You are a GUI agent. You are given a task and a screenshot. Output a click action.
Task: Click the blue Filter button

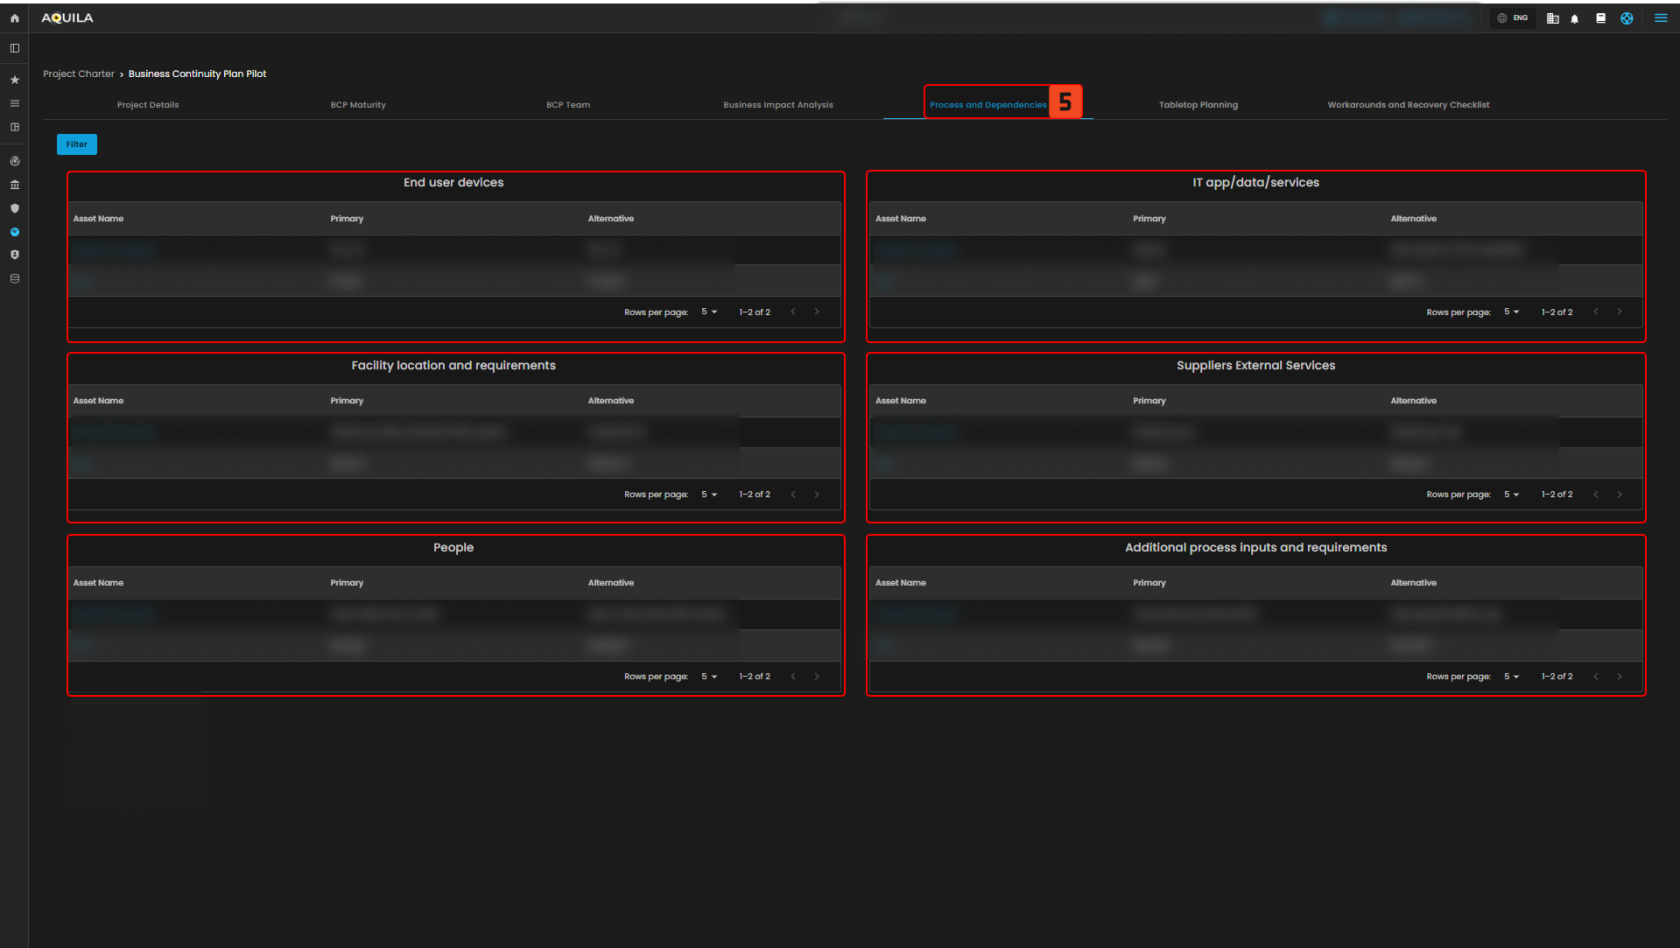point(77,144)
